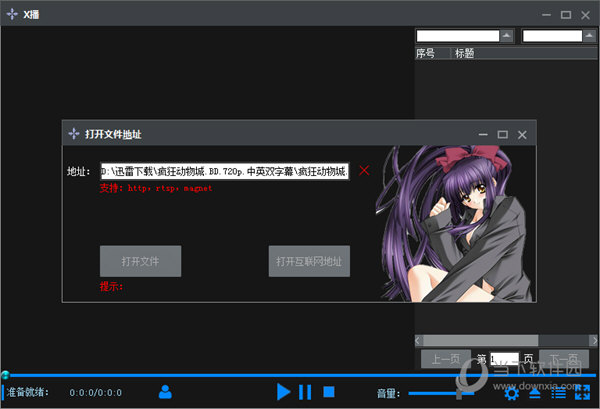600x409 pixels.
Task: Click the 序号 column header
Action: [432, 53]
